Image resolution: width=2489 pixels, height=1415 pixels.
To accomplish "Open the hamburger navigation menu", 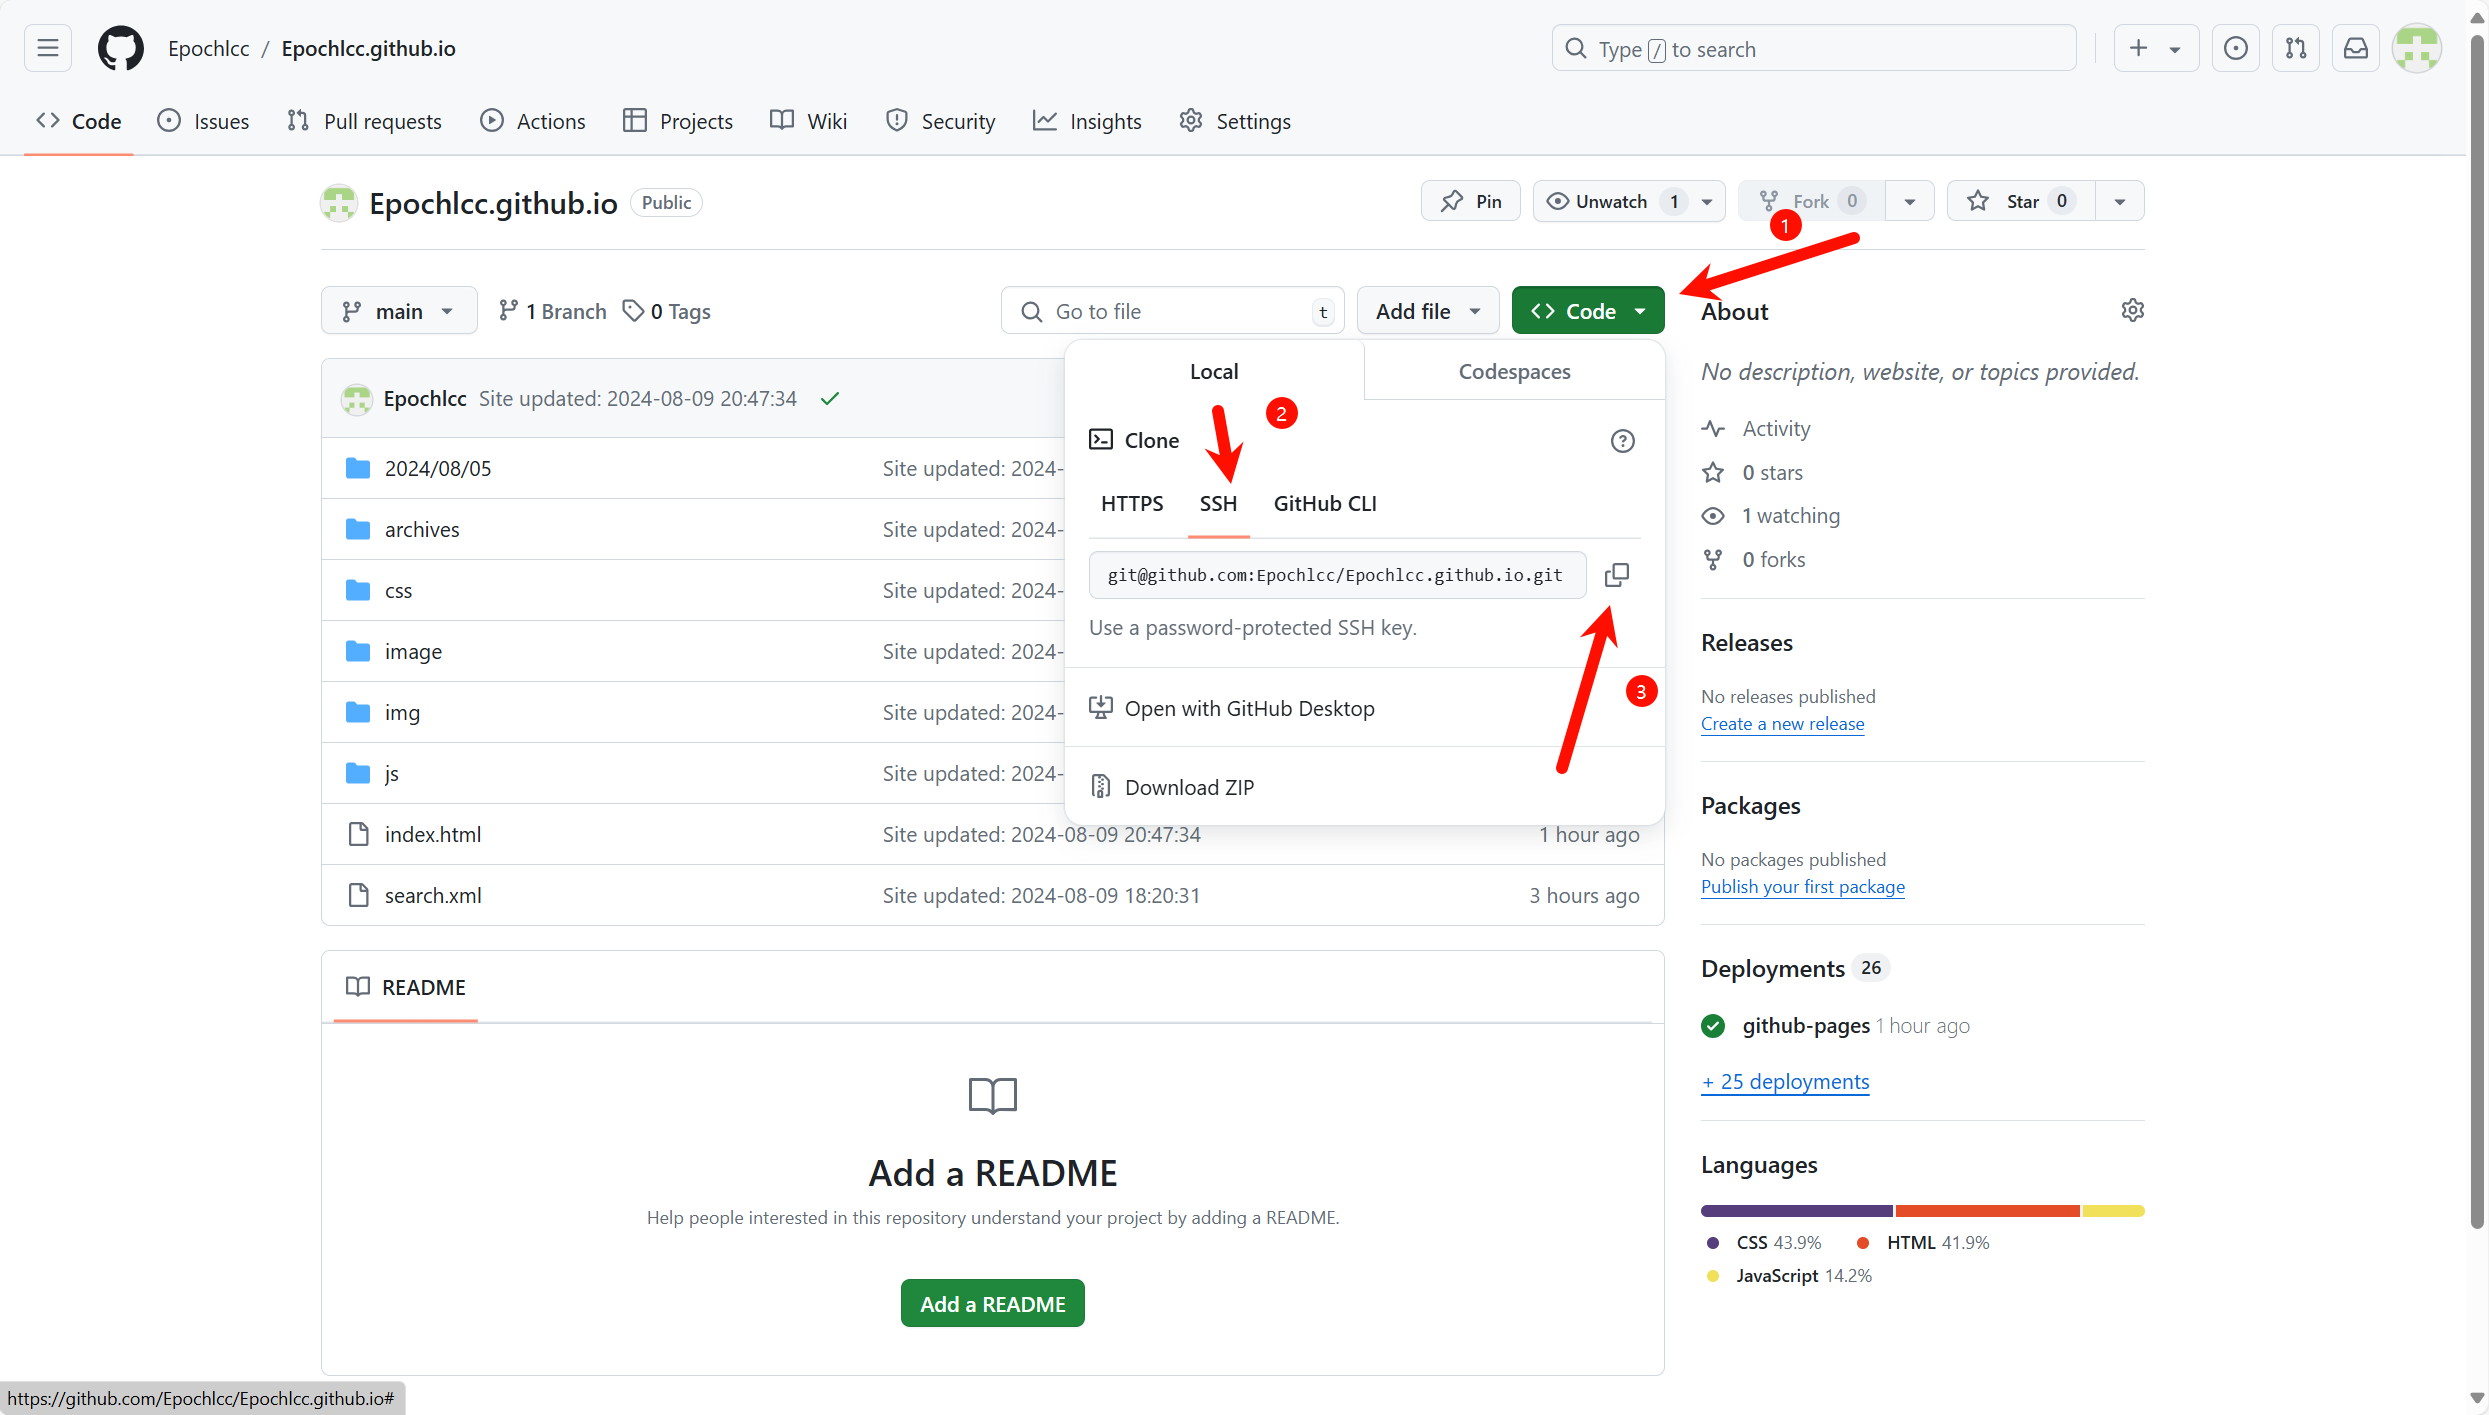I will (x=48, y=48).
